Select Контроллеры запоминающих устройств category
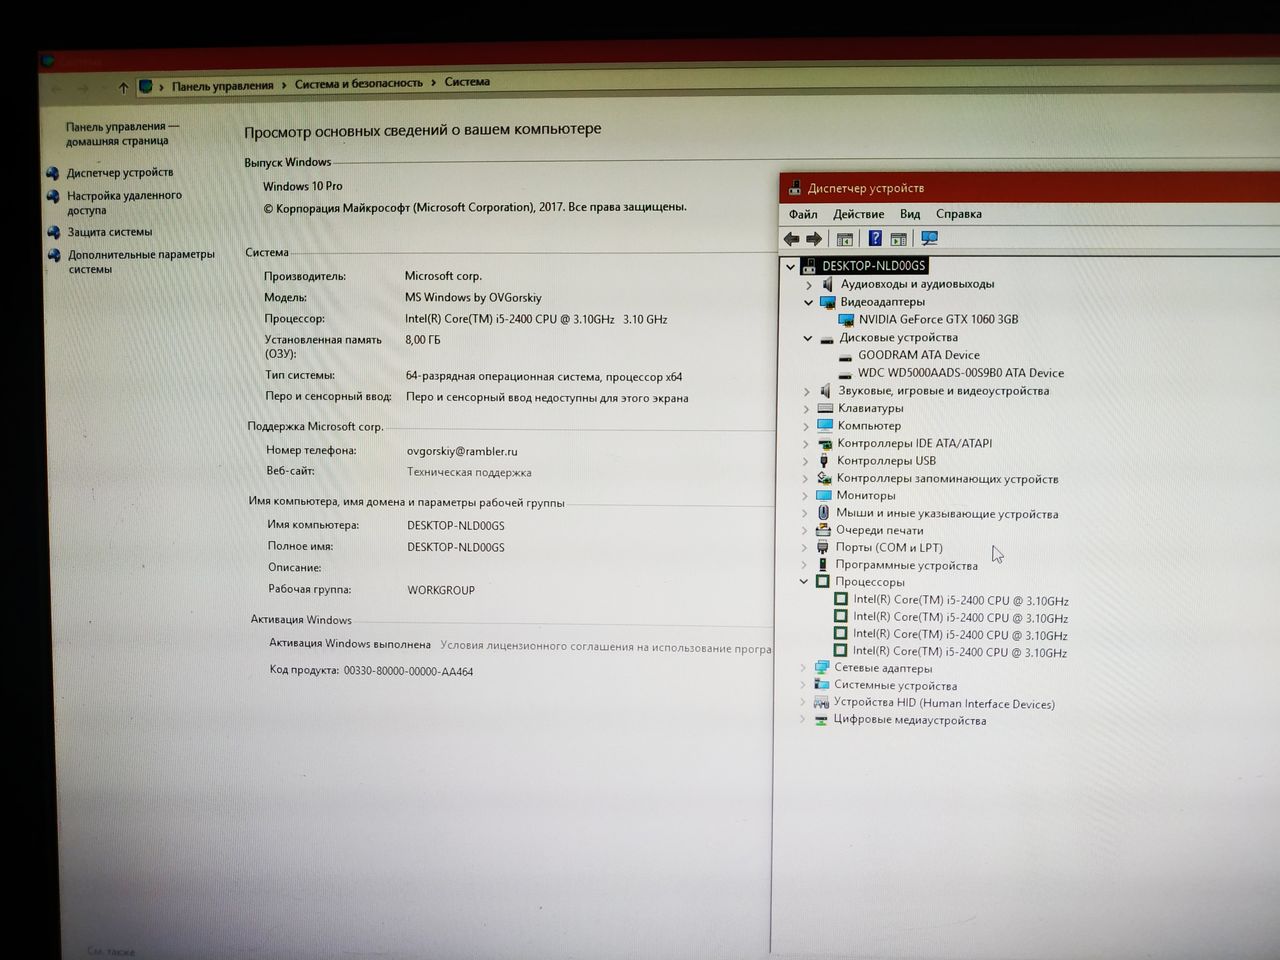This screenshot has height=960, width=1280. point(947,478)
